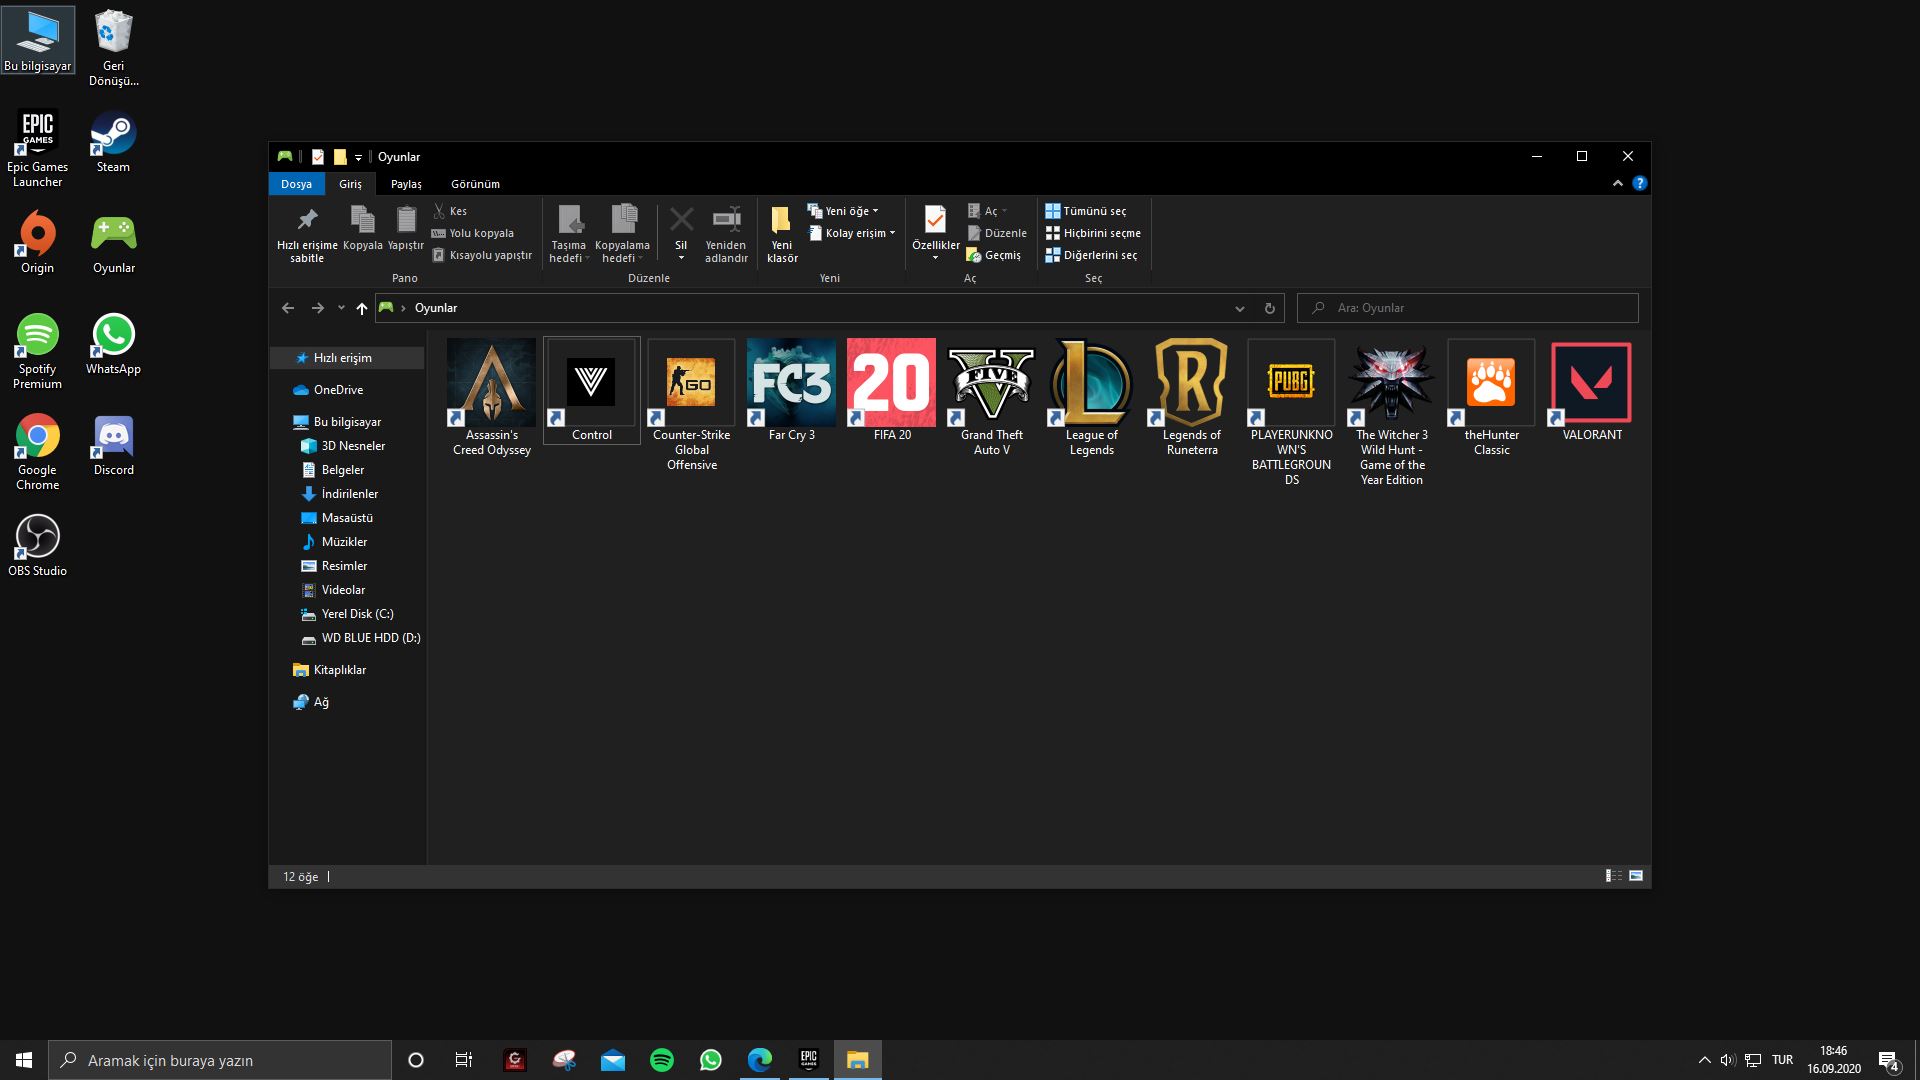Click the Steam desktop icon

pyautogui.click(x=113, y=141)
